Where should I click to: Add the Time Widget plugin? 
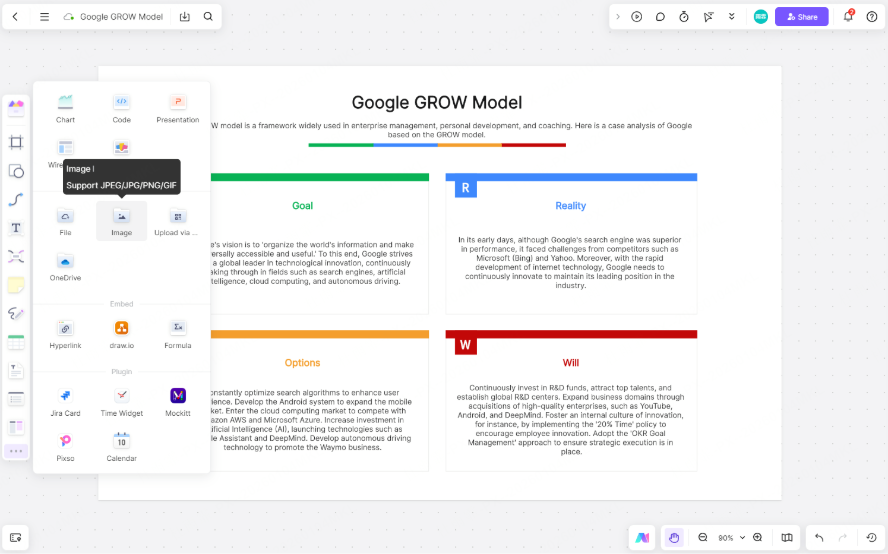pyautogui.click(x=121, y=401)
